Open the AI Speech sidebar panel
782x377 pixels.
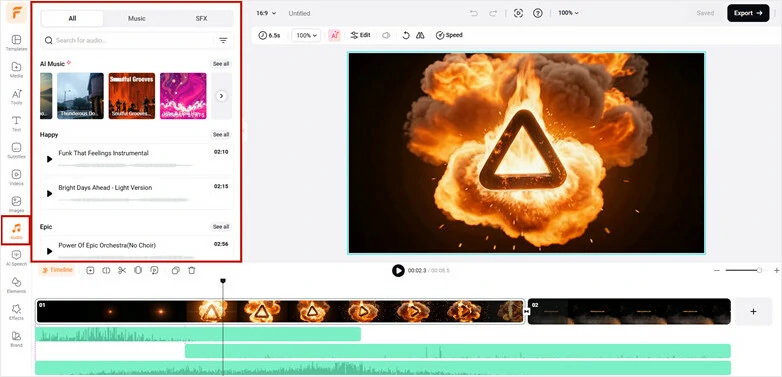16,258
